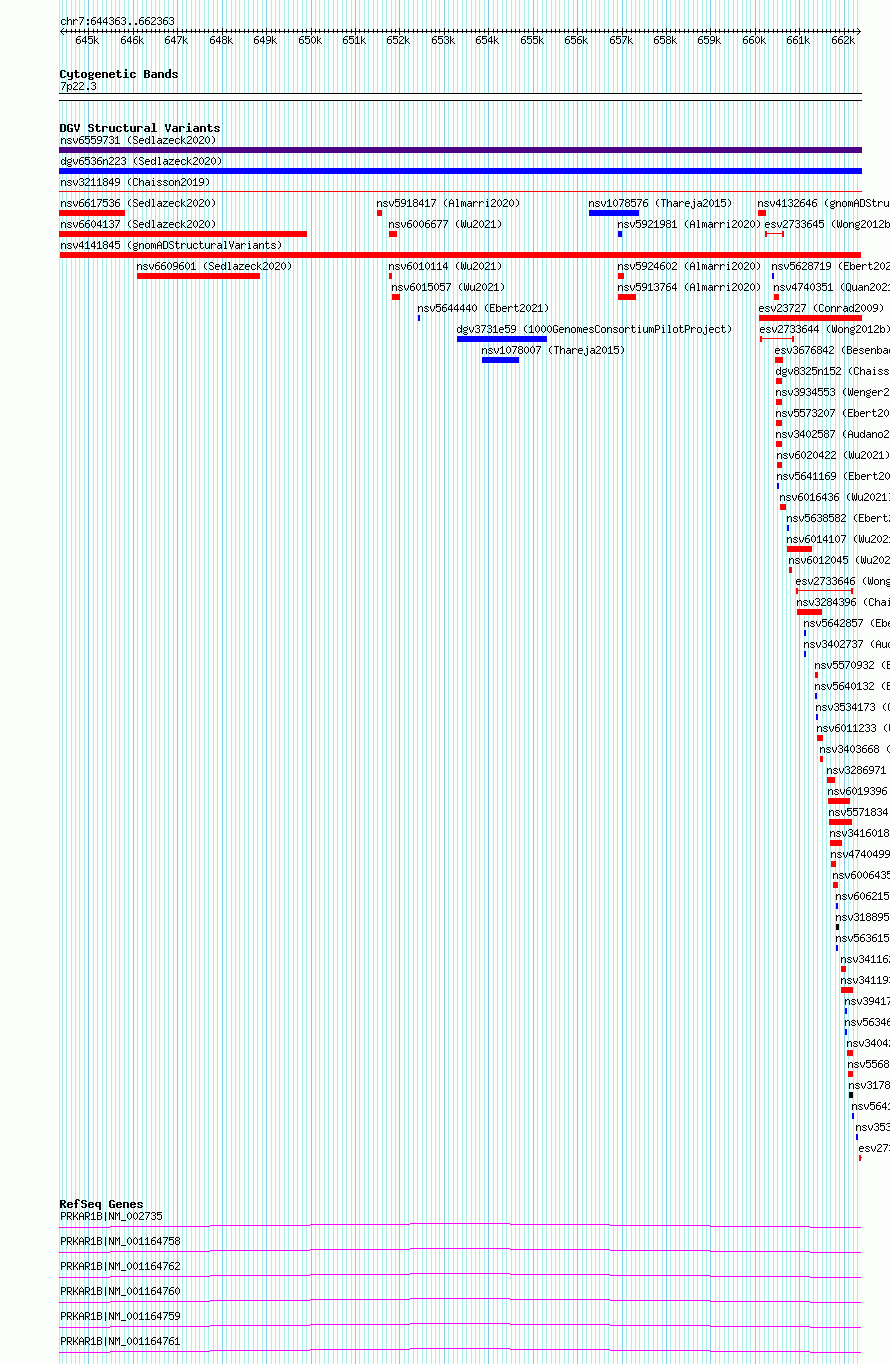
Task: Click nsv6016436 (Wu2021) label
Action: 835,497
